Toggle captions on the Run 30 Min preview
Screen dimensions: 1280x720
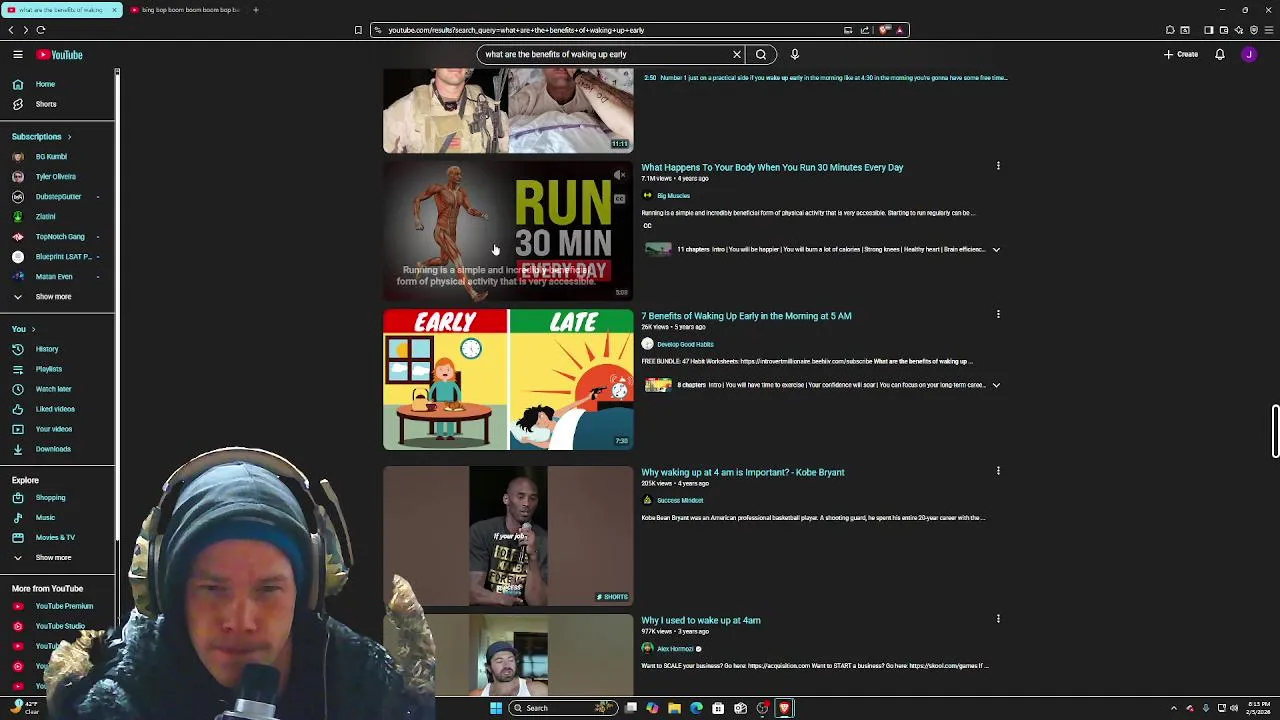pos(620,199)
